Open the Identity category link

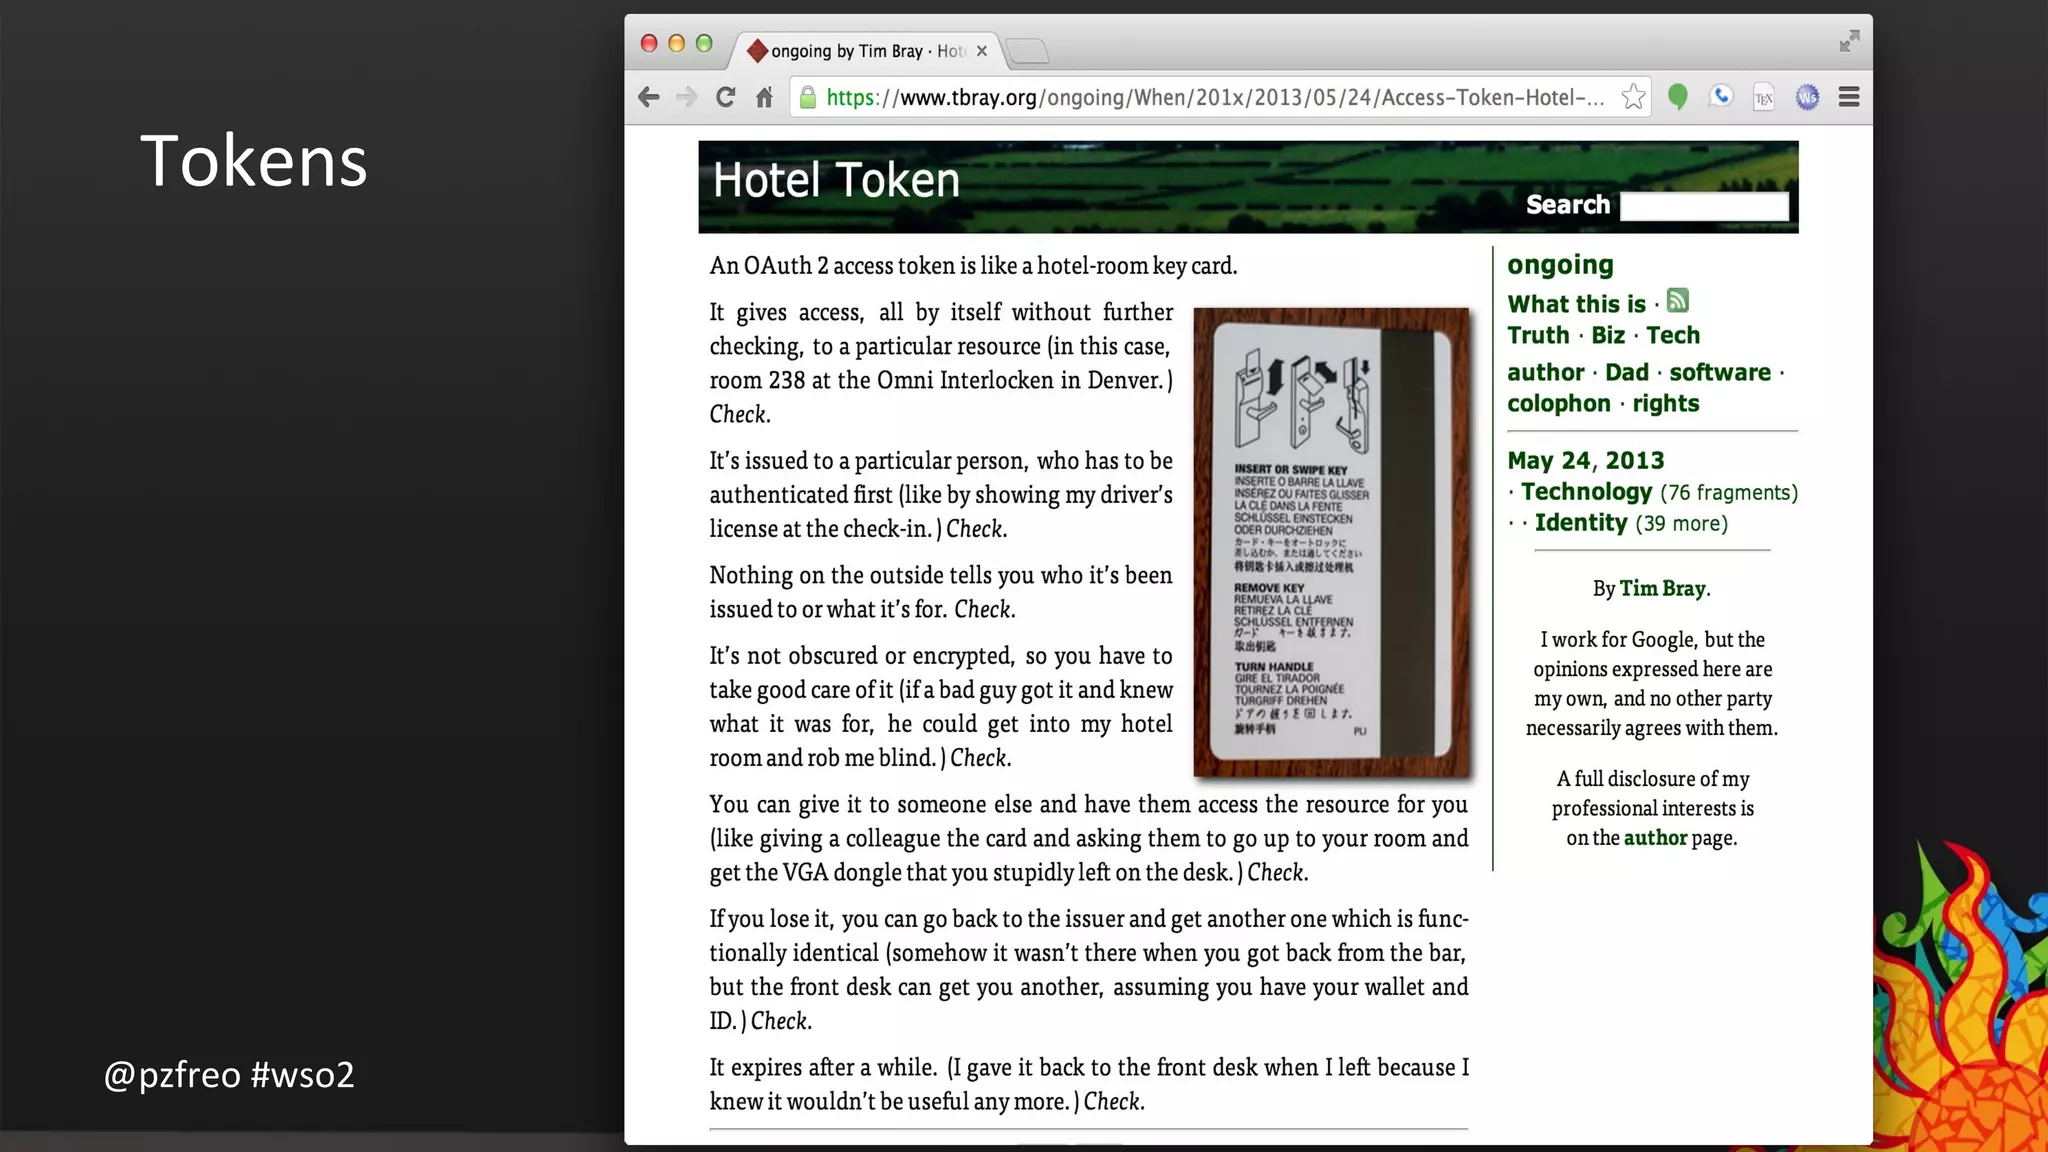(x=1581, y=523)
